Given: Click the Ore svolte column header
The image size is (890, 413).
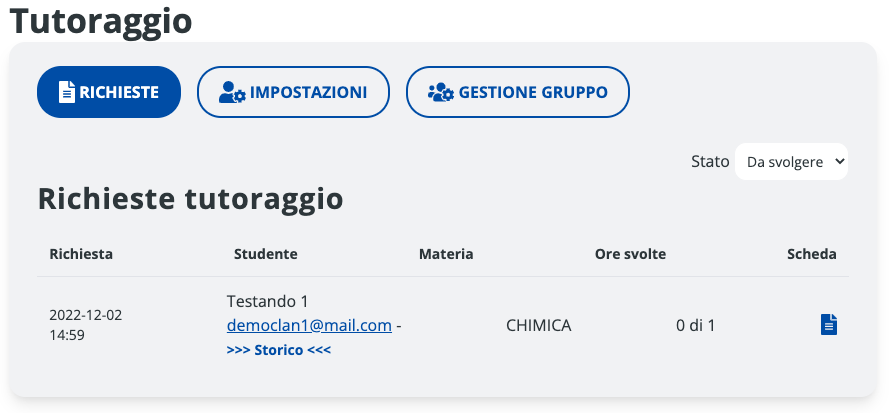Looking at the screenshot, I should tap(630, 254).
